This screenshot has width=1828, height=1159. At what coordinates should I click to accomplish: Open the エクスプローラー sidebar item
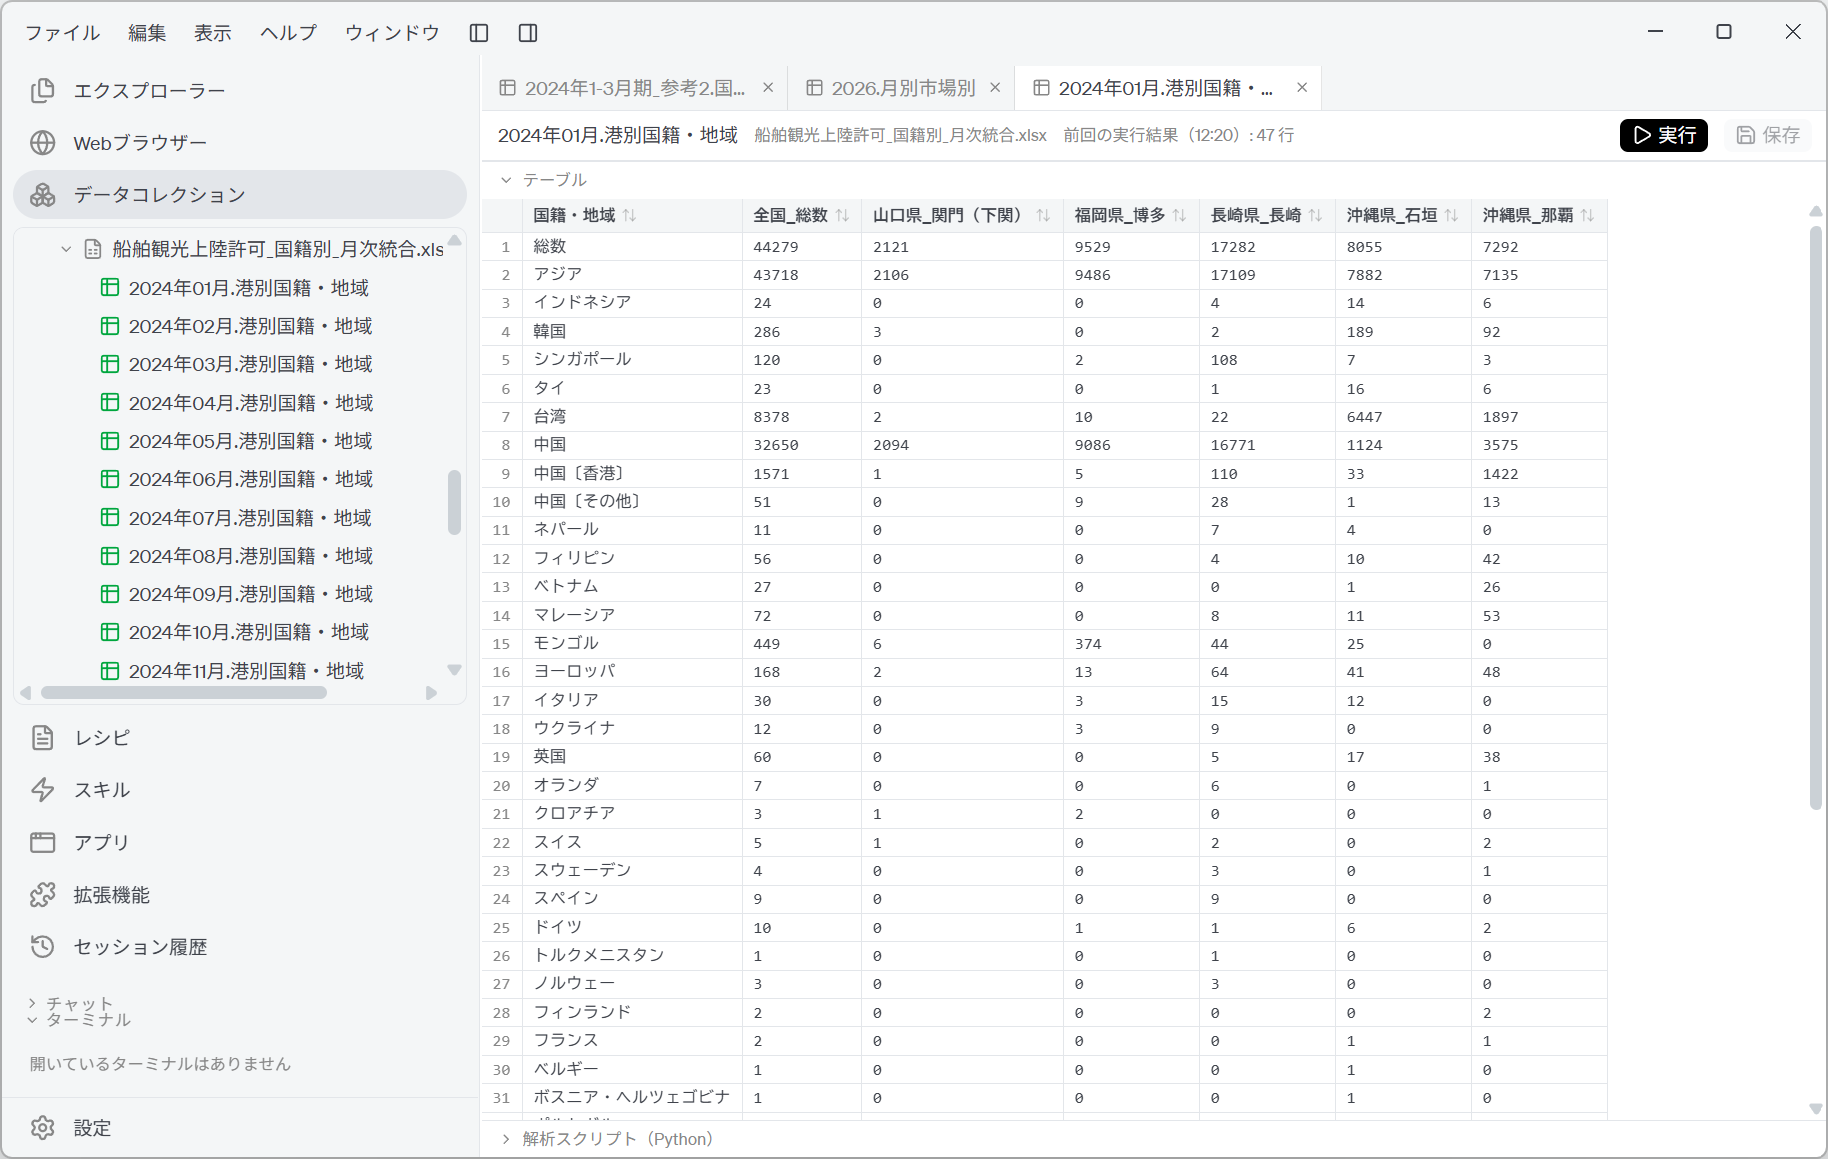[240, 91]
